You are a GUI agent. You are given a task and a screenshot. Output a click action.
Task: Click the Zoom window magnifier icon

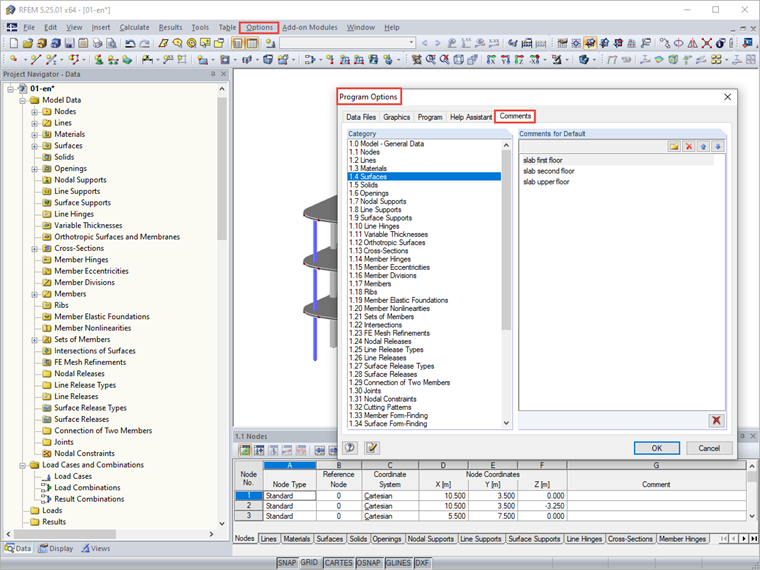tap(430, 59)
